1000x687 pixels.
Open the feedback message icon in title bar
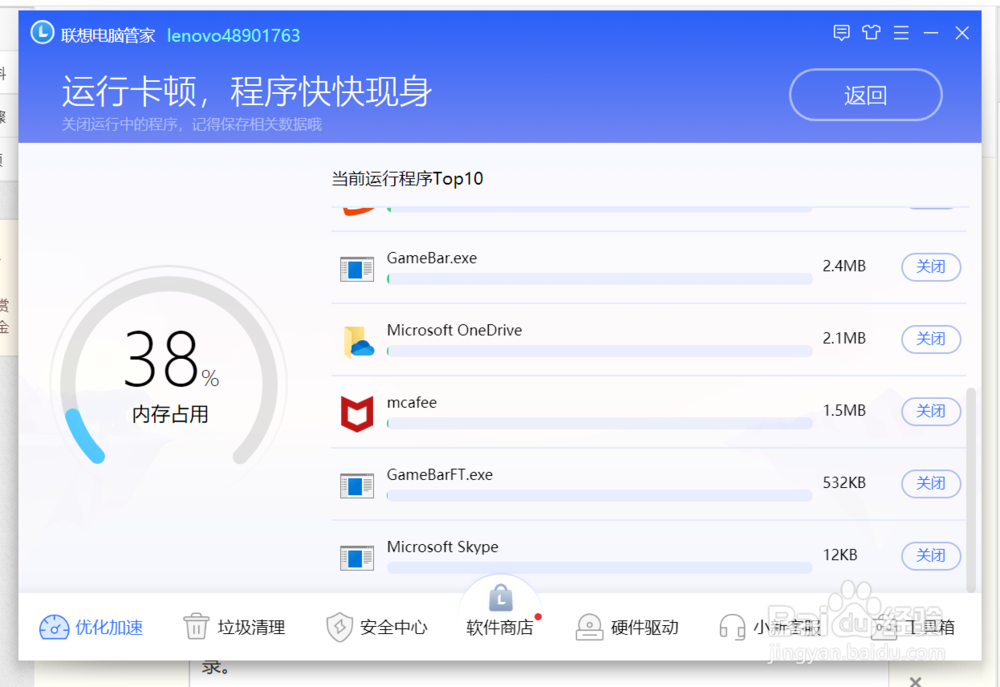[x=842, y=33]
